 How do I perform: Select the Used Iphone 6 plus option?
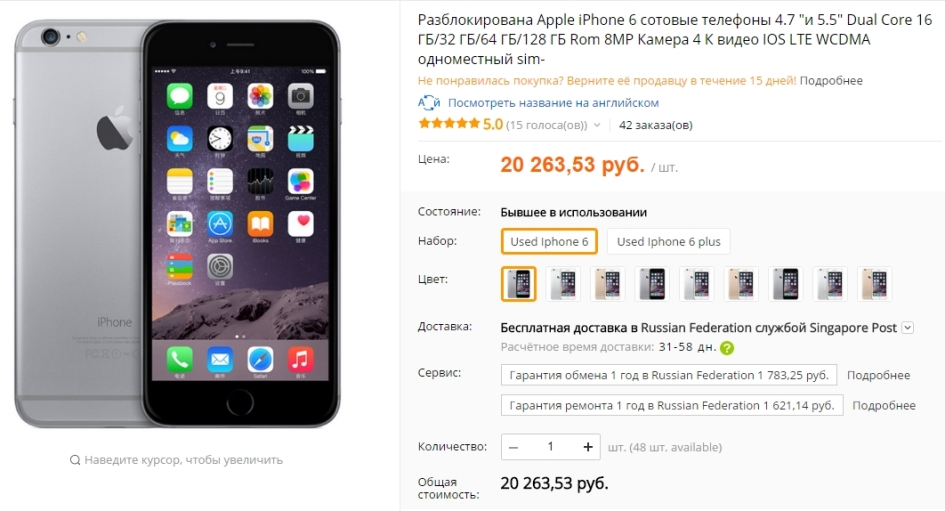[668, 242]
